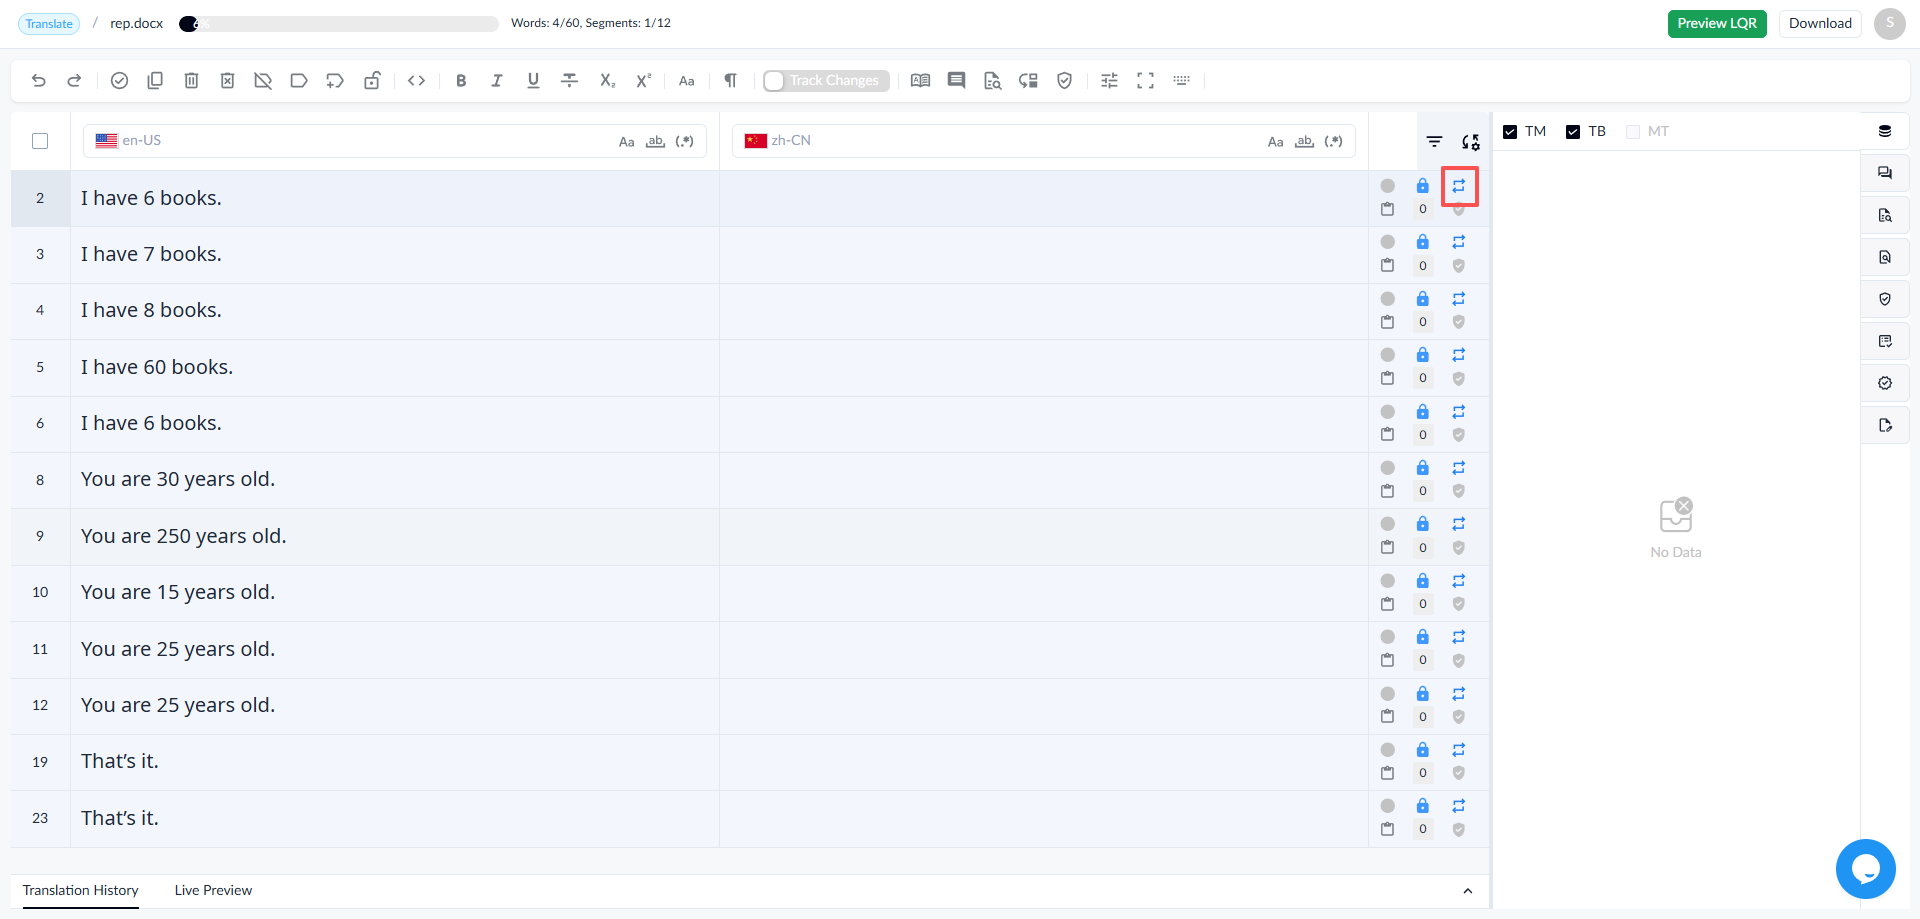The height and width of the screenshot is (919, 1920).
Task: Undo the last edit in toolbar
Action: tap(39, 81)
